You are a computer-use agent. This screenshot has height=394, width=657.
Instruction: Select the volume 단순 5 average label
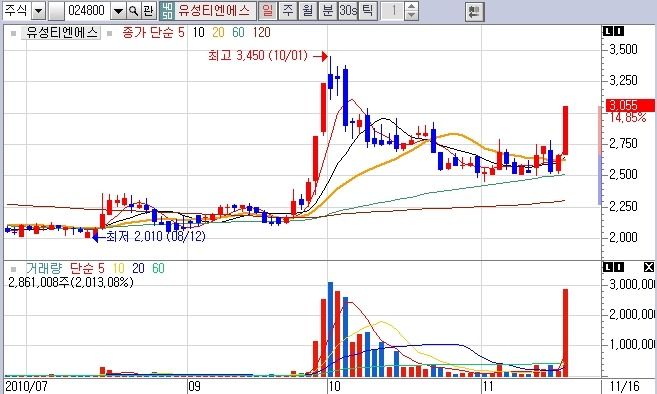click(87, 269)
